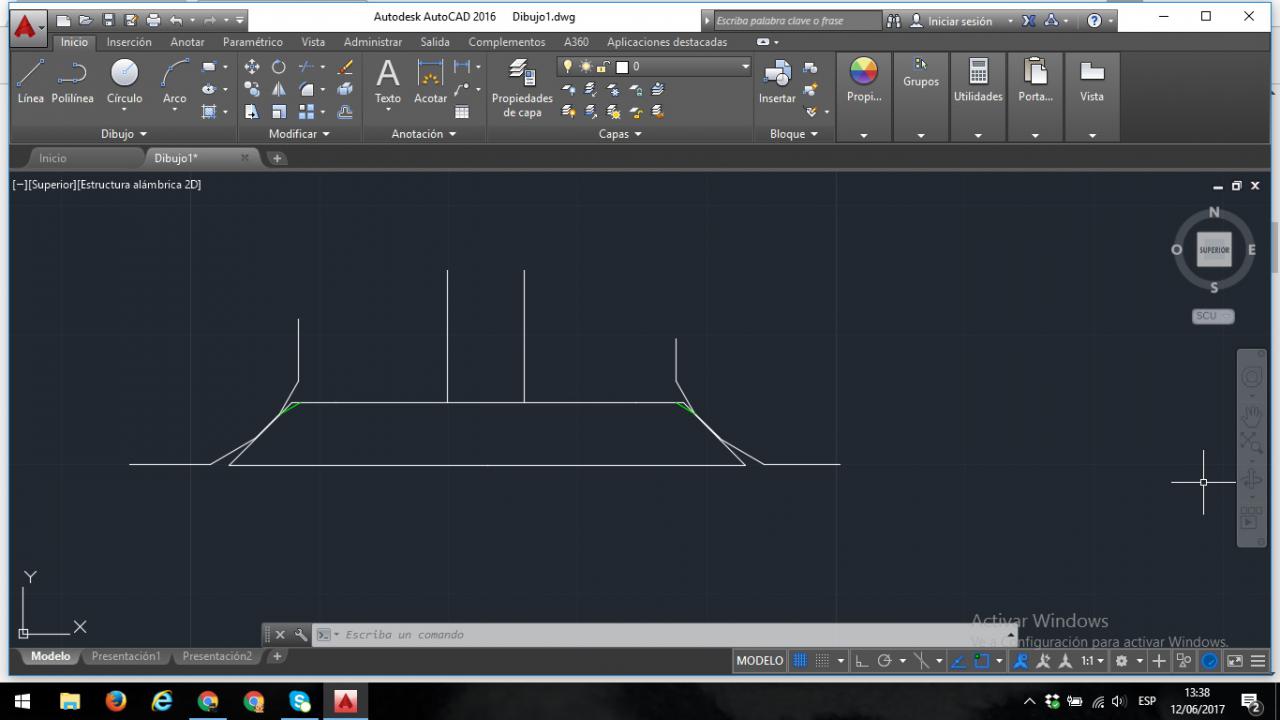Toggle the grid display in status bar
Screen dimensions: 1280x720
(x=800, y=661)
